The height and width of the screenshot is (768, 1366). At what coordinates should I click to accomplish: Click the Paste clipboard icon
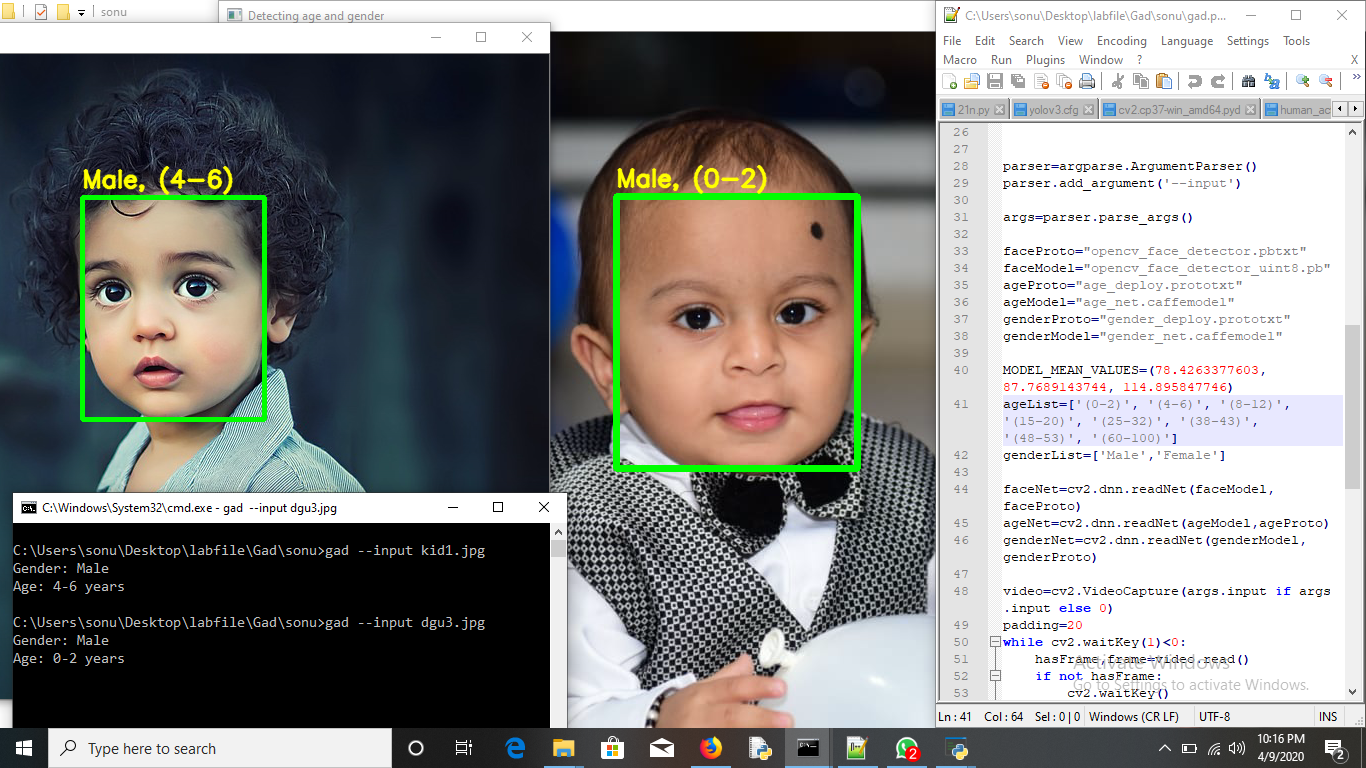click(1163, 82)
